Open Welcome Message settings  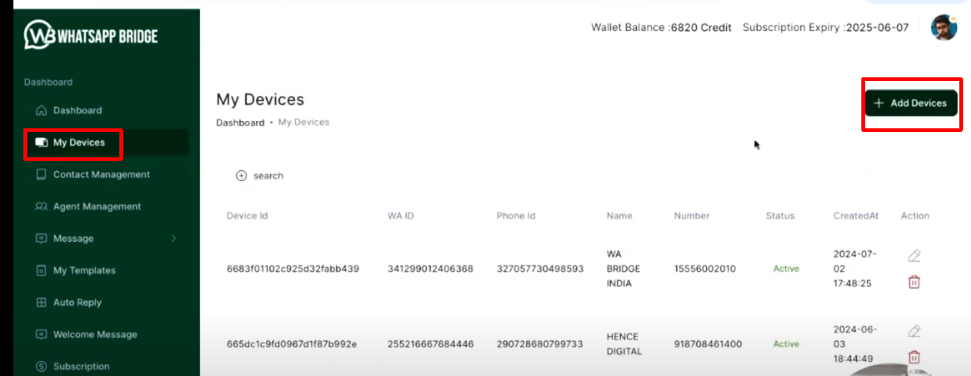pyautogui.click(x=95, y=334)
